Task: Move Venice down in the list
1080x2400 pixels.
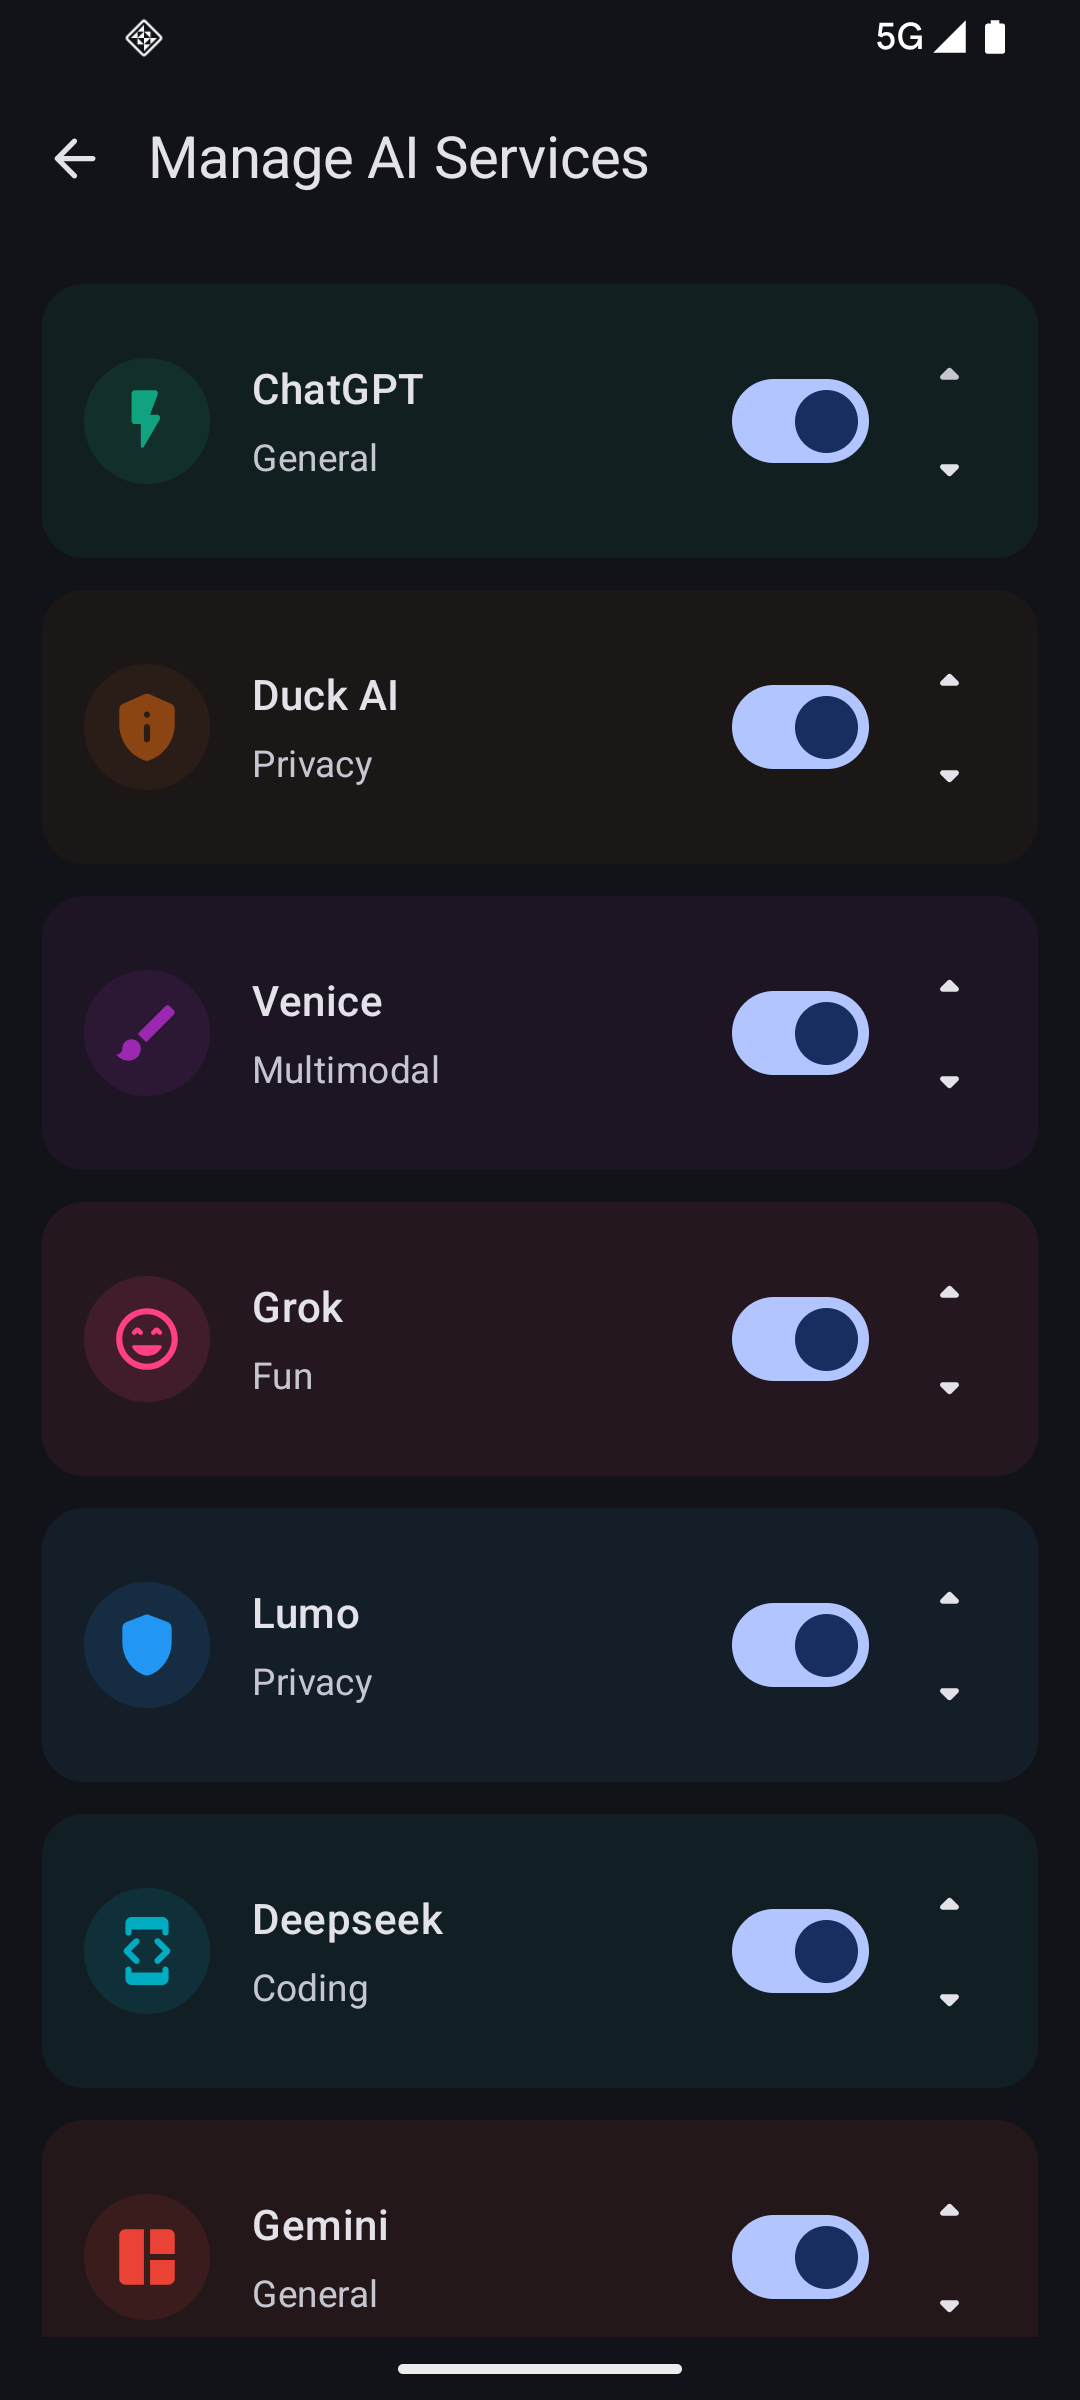Action: point(949,1082)
